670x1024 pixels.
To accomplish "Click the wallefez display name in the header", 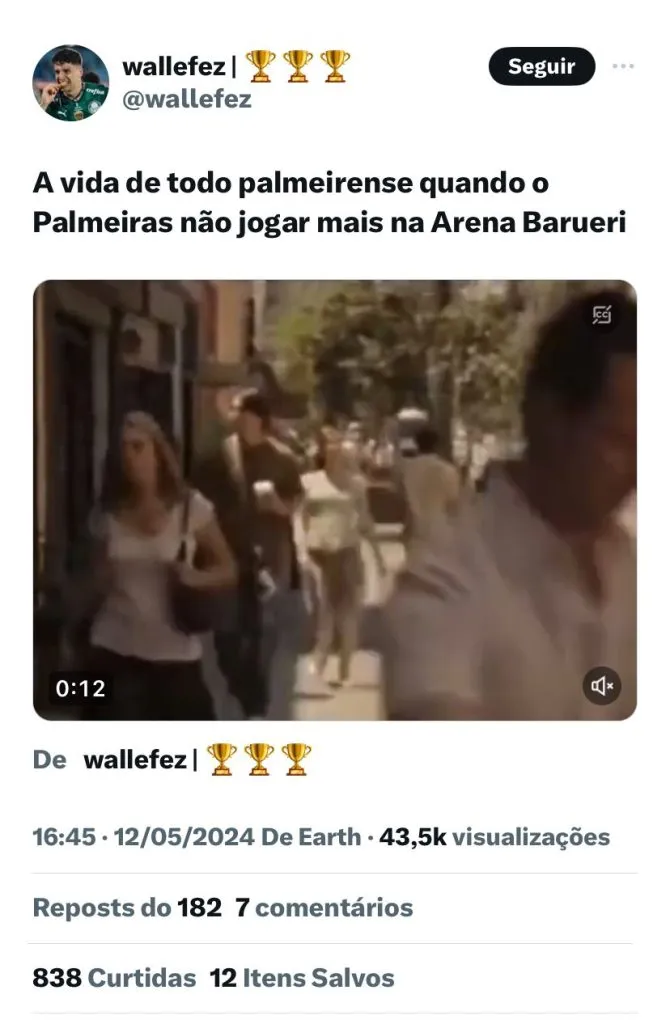I will tap(174, 66).
